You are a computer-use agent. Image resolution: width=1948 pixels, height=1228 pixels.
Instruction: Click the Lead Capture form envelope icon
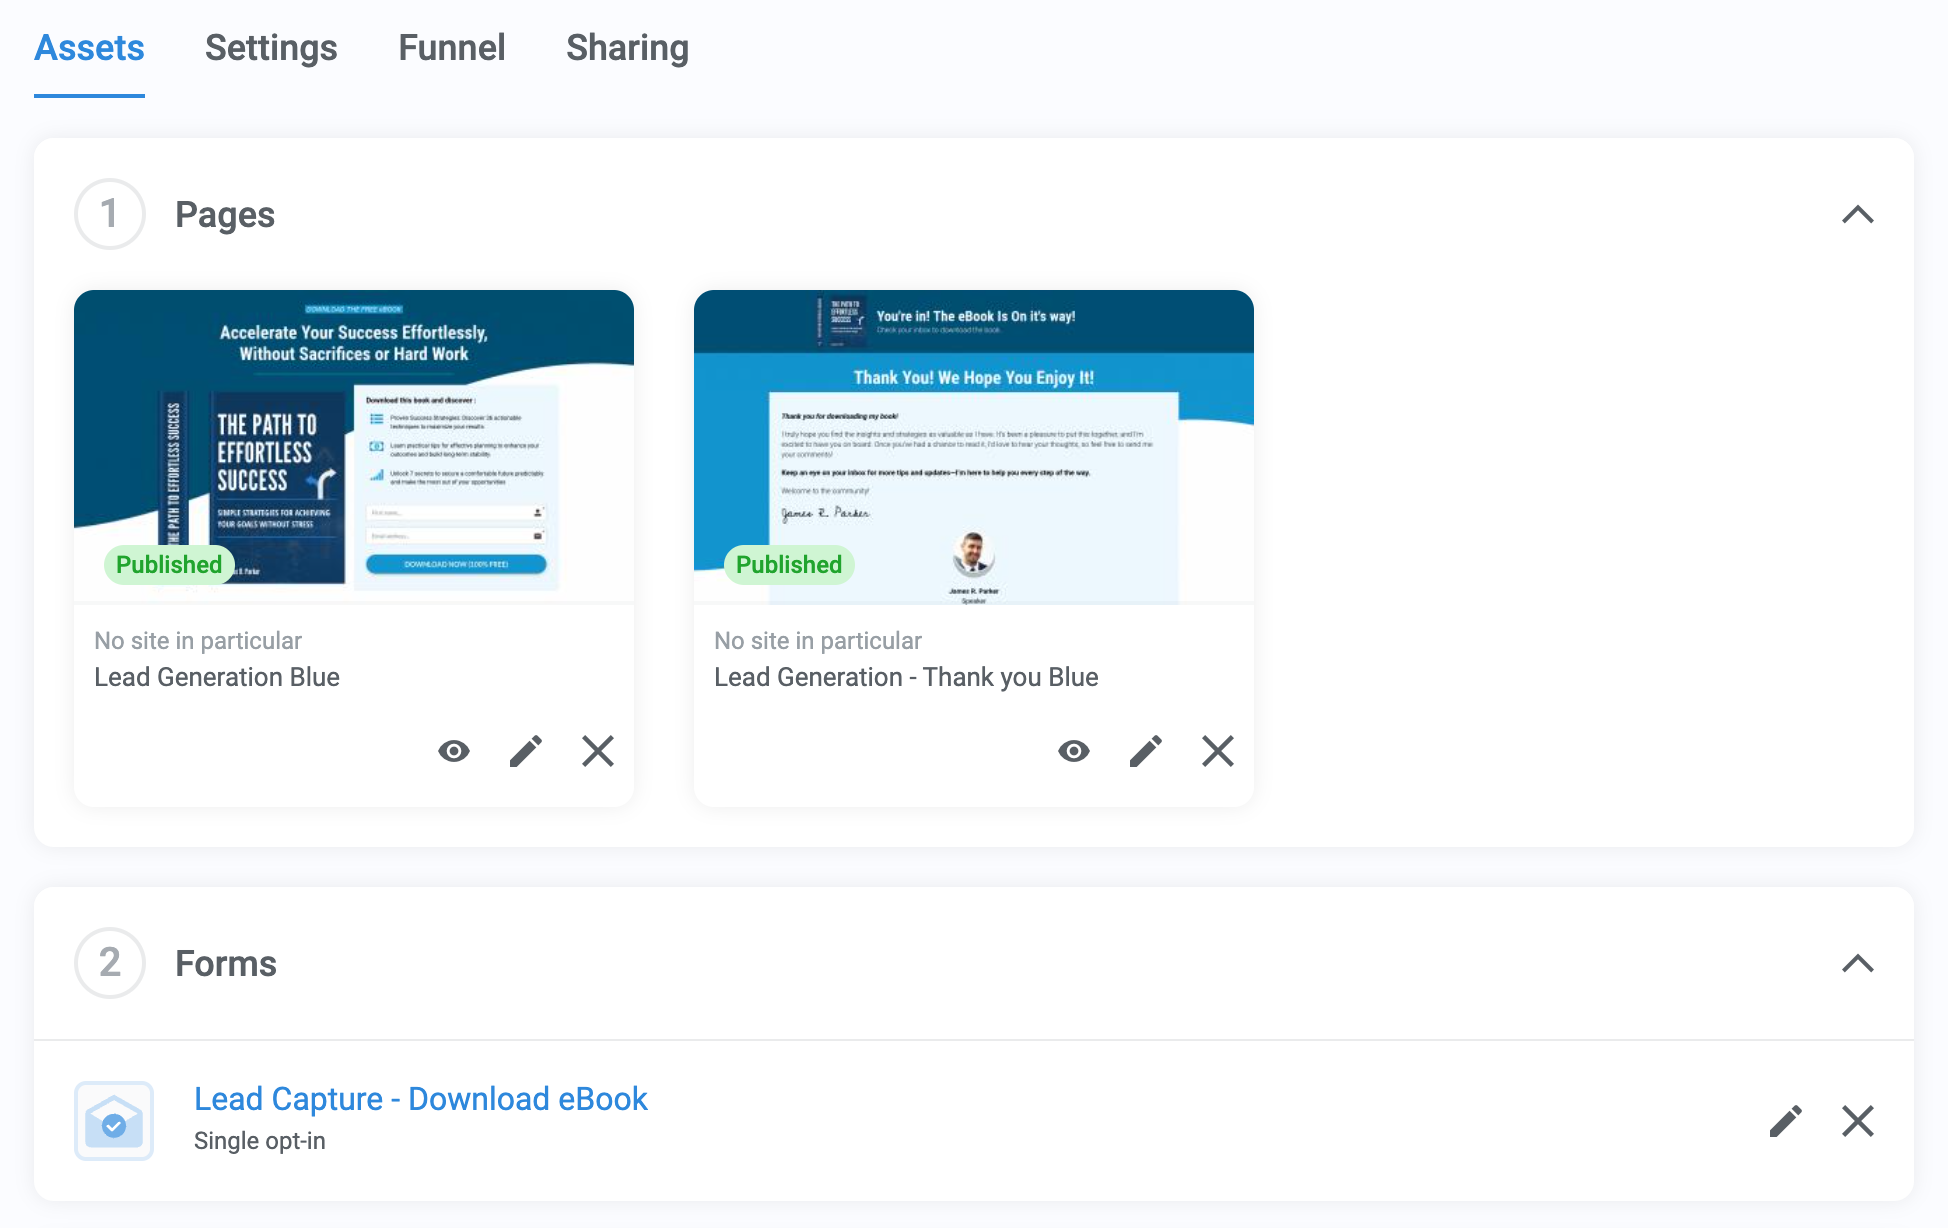tap(114, 1121)
